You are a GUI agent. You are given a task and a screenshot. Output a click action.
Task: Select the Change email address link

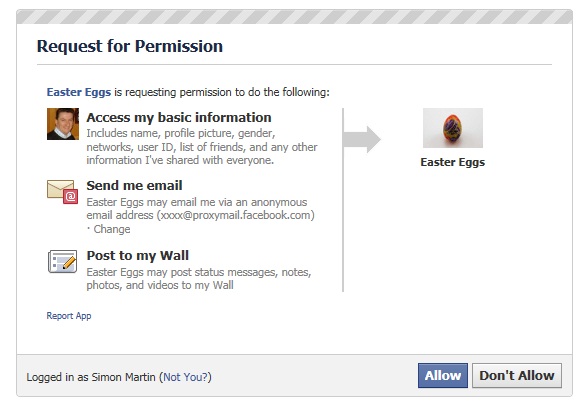click(112, 229)
